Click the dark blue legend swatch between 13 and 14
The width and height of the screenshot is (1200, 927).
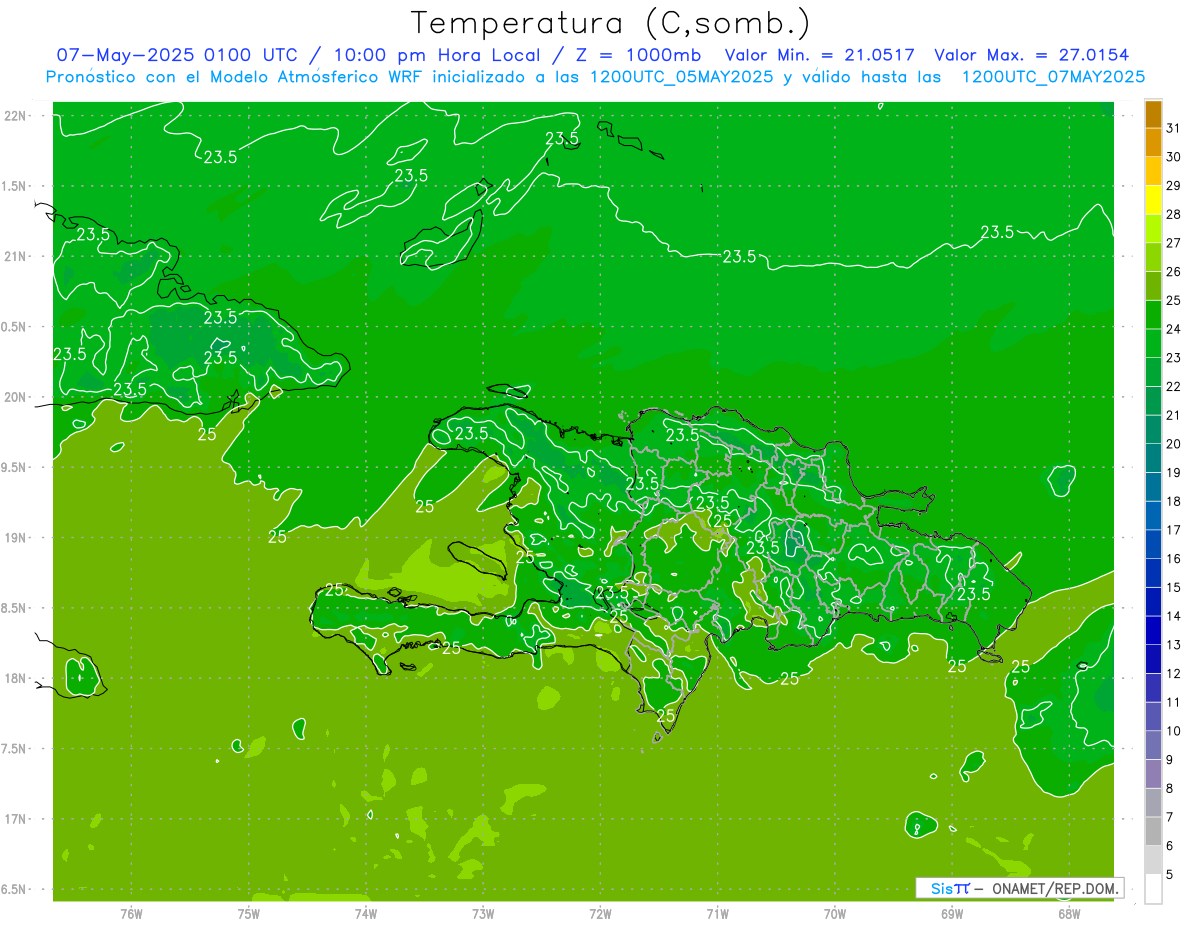click(1153, 630)
